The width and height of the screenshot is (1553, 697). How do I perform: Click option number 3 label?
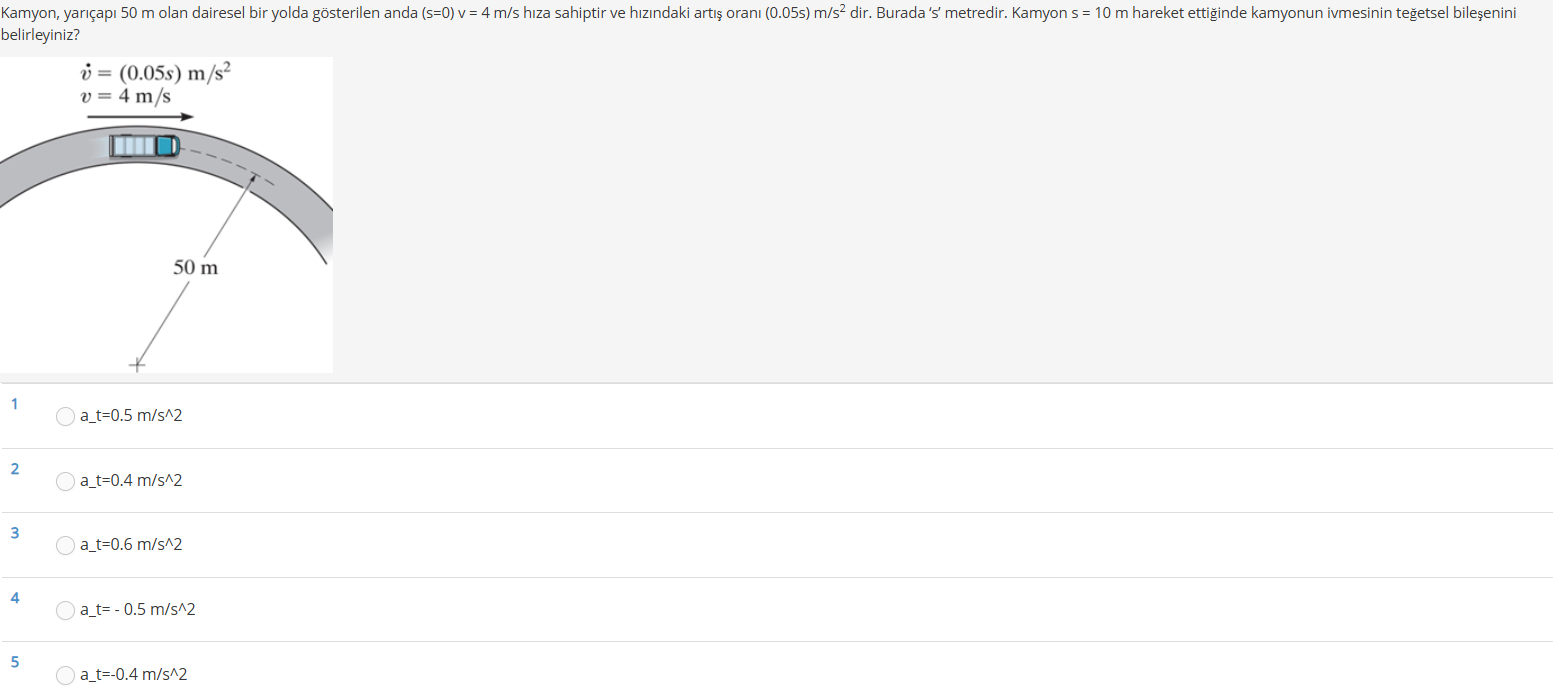coord(15,533)
